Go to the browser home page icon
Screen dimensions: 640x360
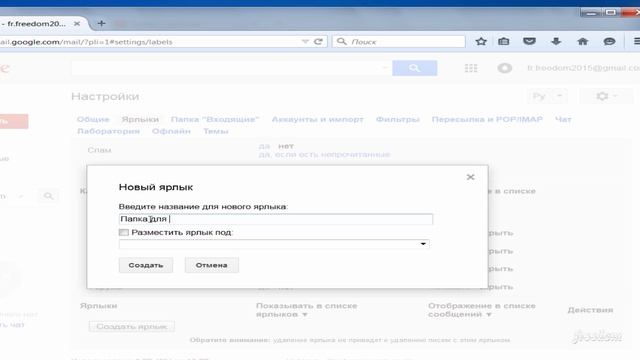coord(582,42)
